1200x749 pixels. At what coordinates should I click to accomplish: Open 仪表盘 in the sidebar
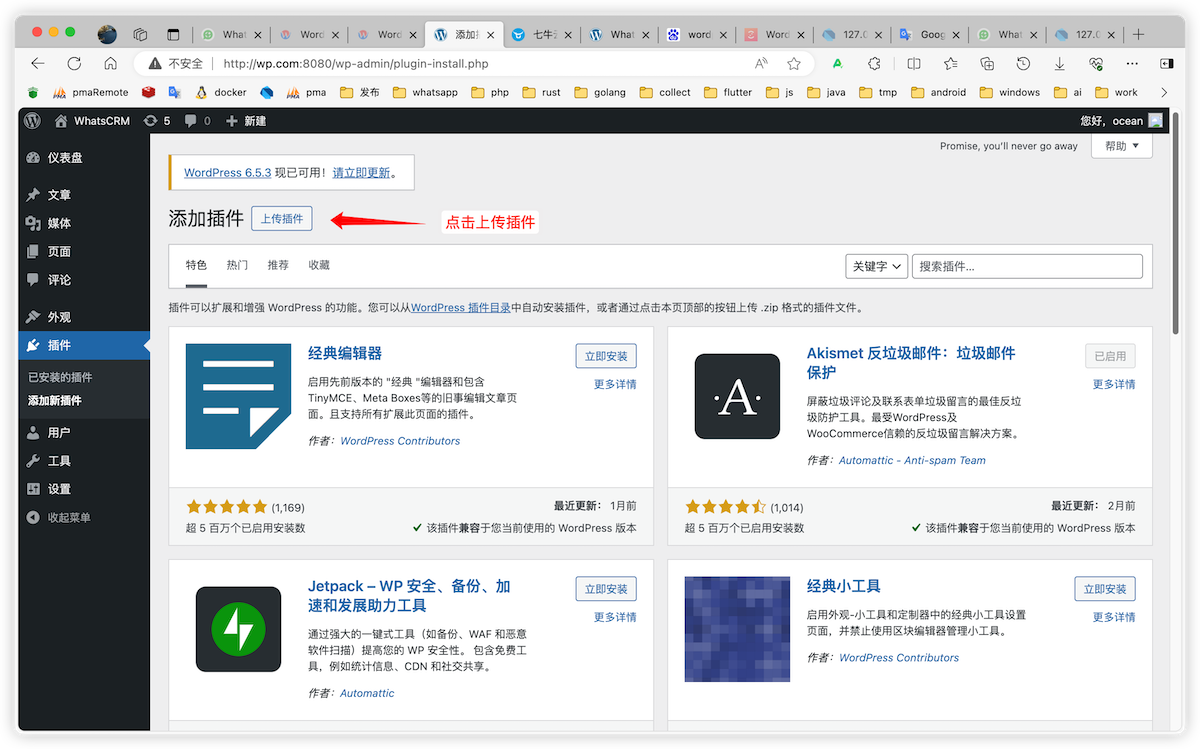(84, 158)
